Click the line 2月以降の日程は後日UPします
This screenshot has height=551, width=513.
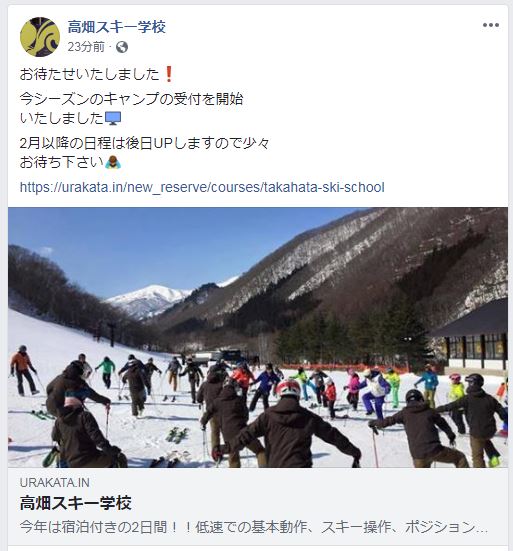(x=144, y=143)
